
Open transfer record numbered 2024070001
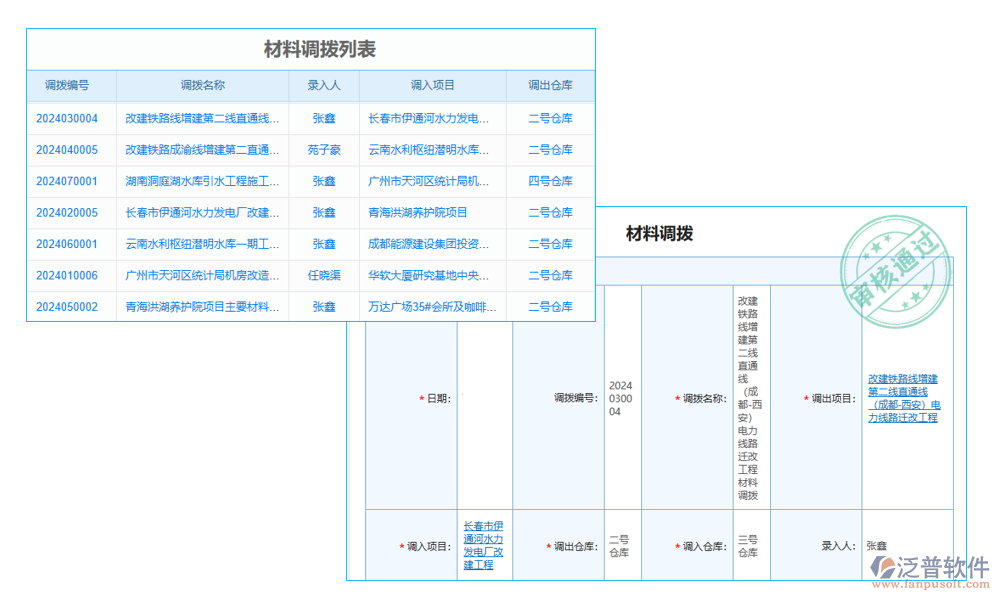tap(66, 181)
